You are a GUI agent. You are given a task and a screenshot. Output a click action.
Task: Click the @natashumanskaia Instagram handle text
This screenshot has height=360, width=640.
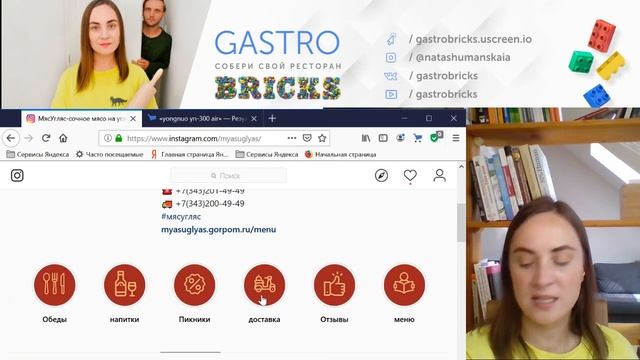click(x=460, y=57)
